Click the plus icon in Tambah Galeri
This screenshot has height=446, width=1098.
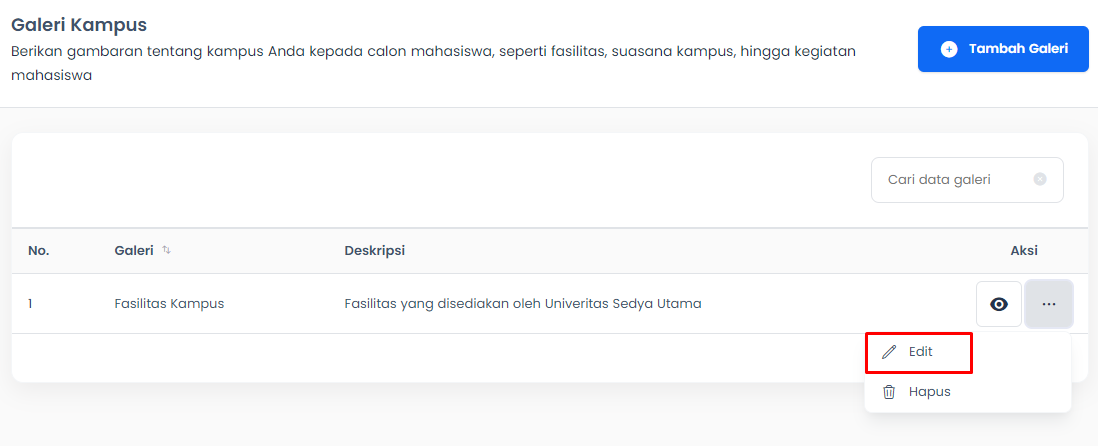pos(949,49)
